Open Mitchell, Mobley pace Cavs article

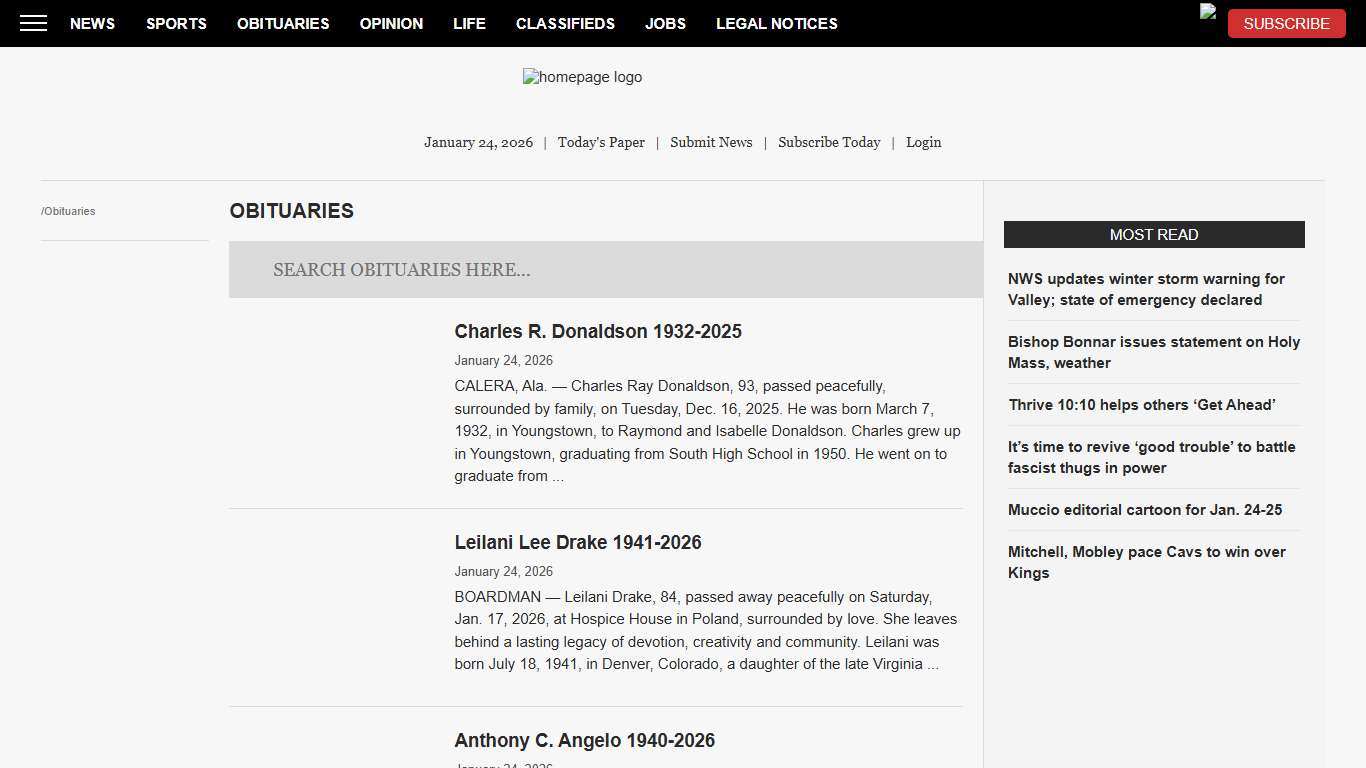click(x=1146, y=562)
